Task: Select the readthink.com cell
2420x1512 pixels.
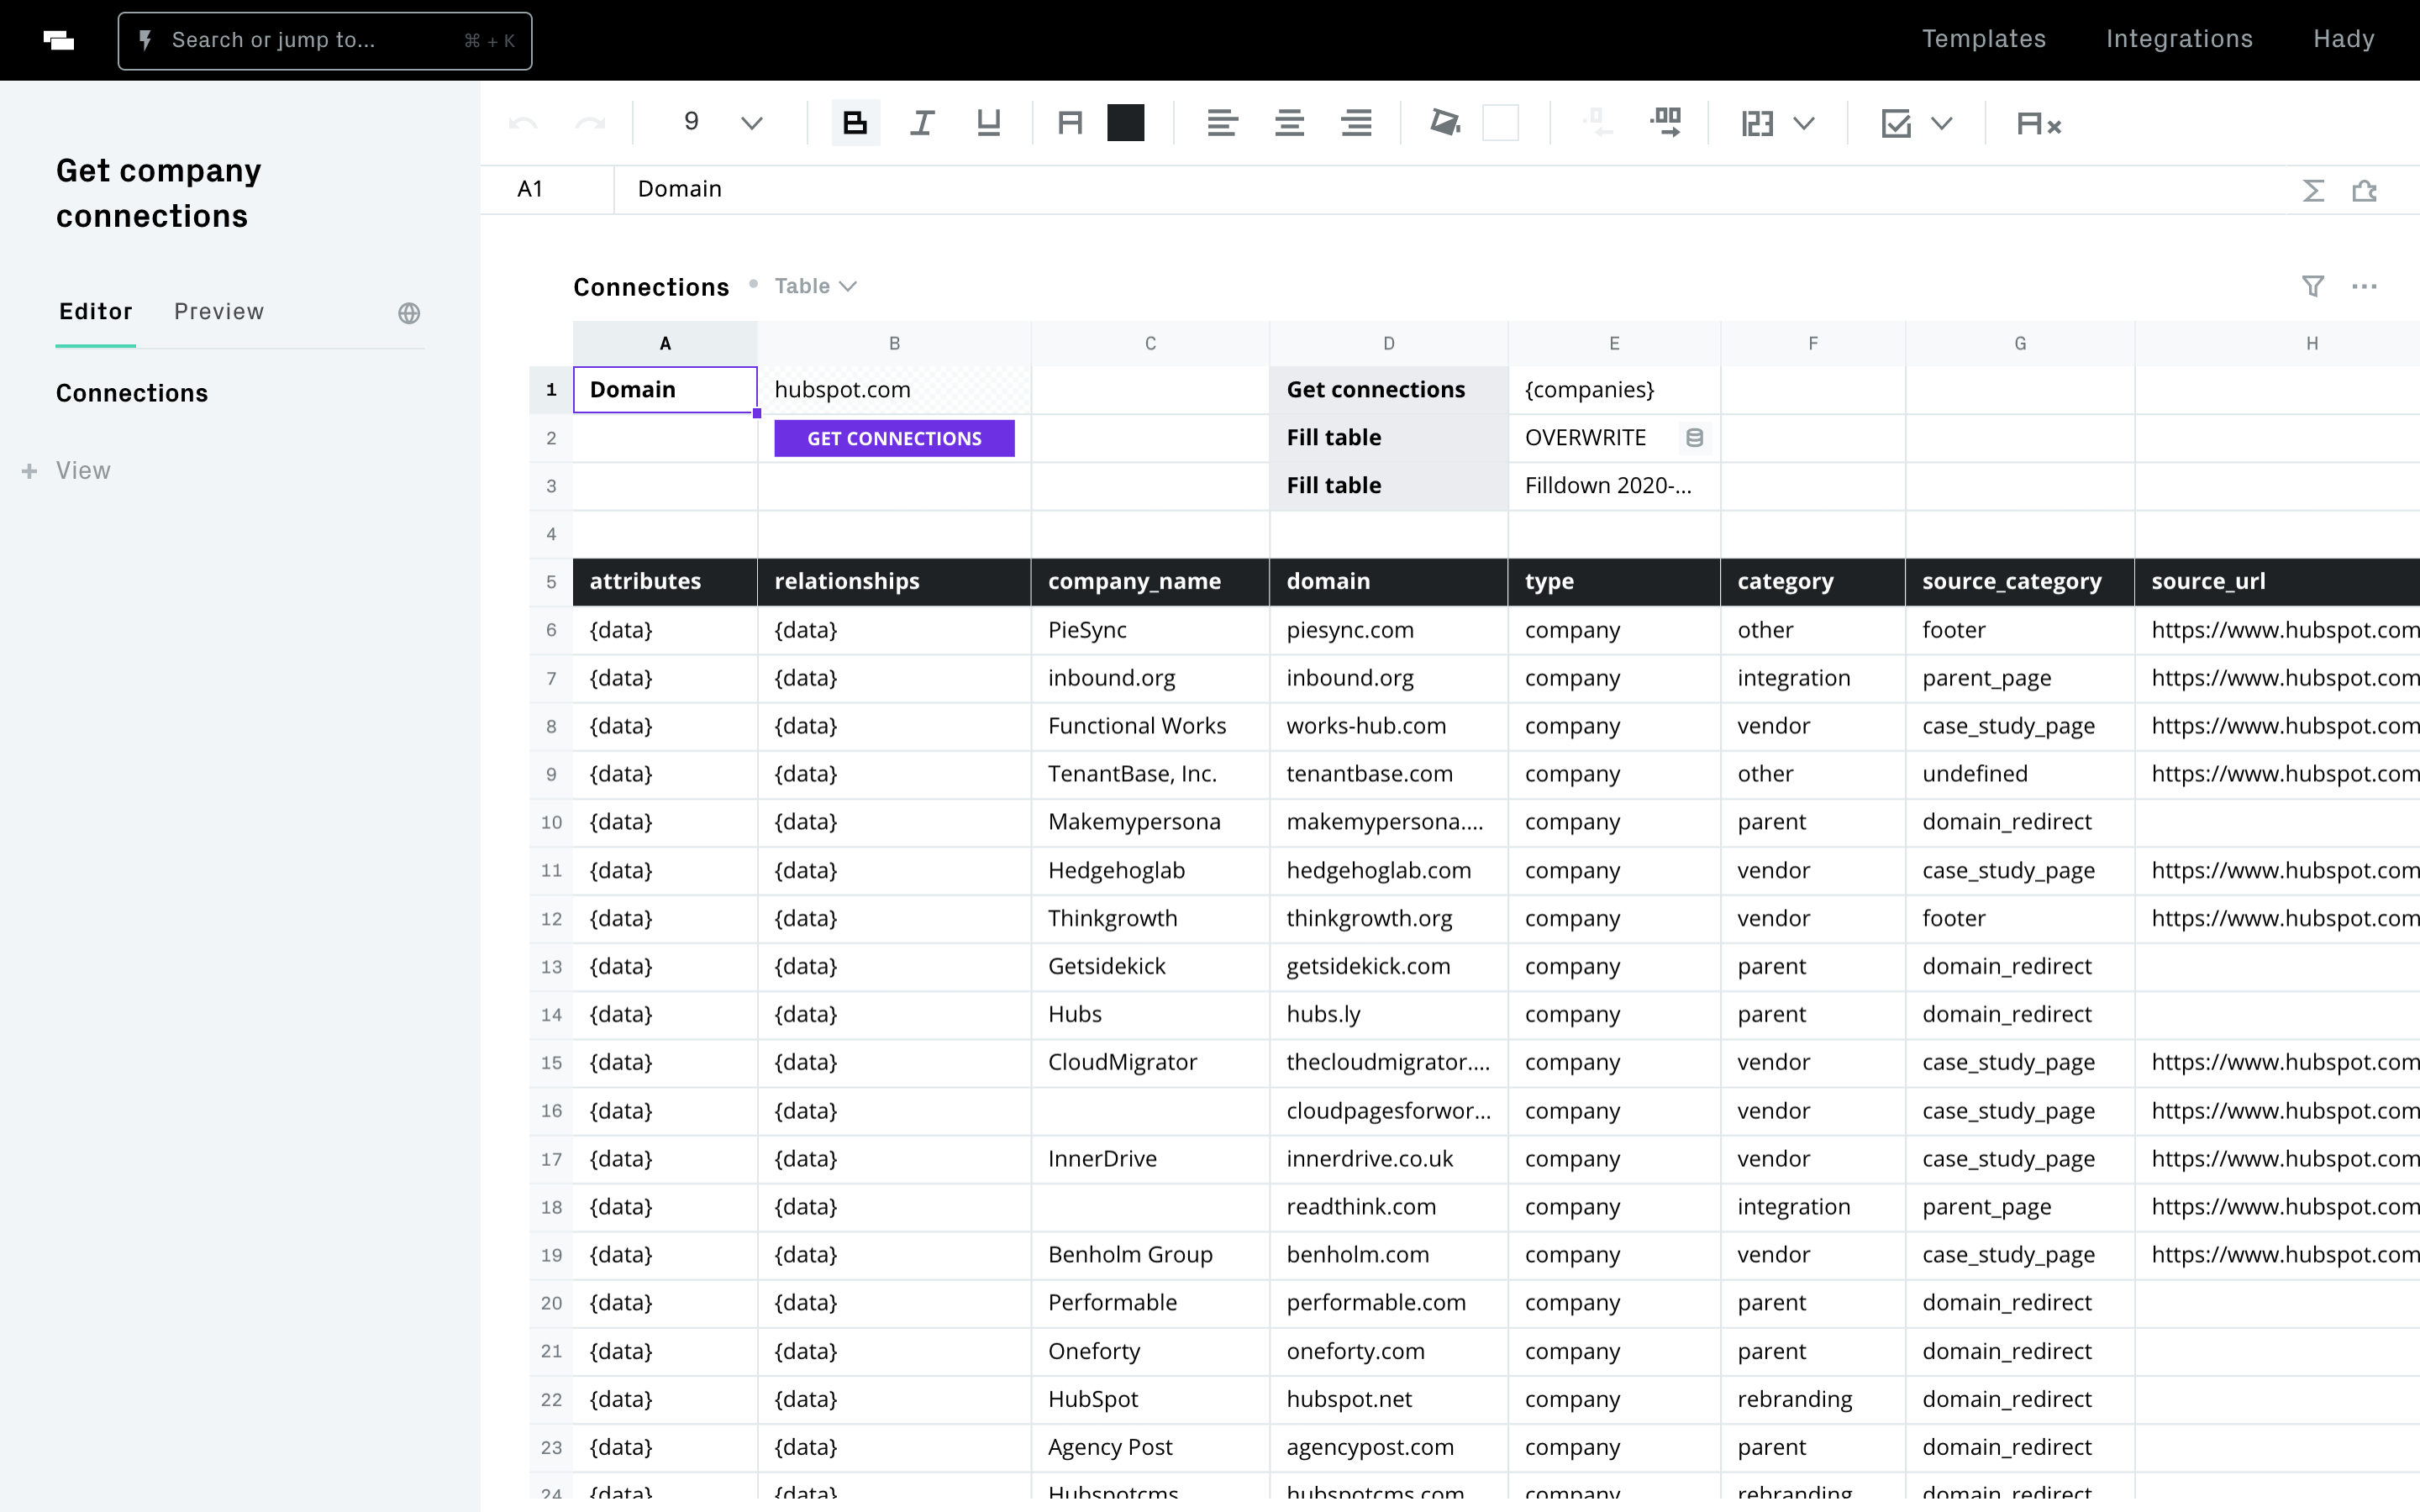Action: [x=1388, y=1207]
